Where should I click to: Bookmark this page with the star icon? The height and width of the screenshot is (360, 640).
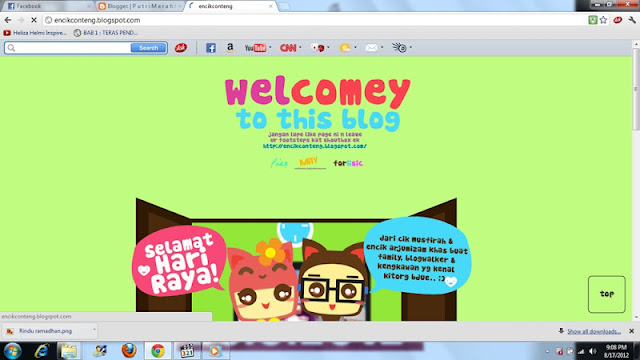pyautogui.click(x=603, y=20)
